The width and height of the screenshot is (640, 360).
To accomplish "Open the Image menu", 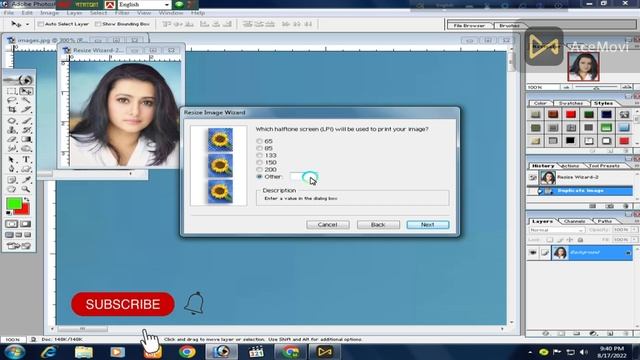I will click(x=49, y=13).
